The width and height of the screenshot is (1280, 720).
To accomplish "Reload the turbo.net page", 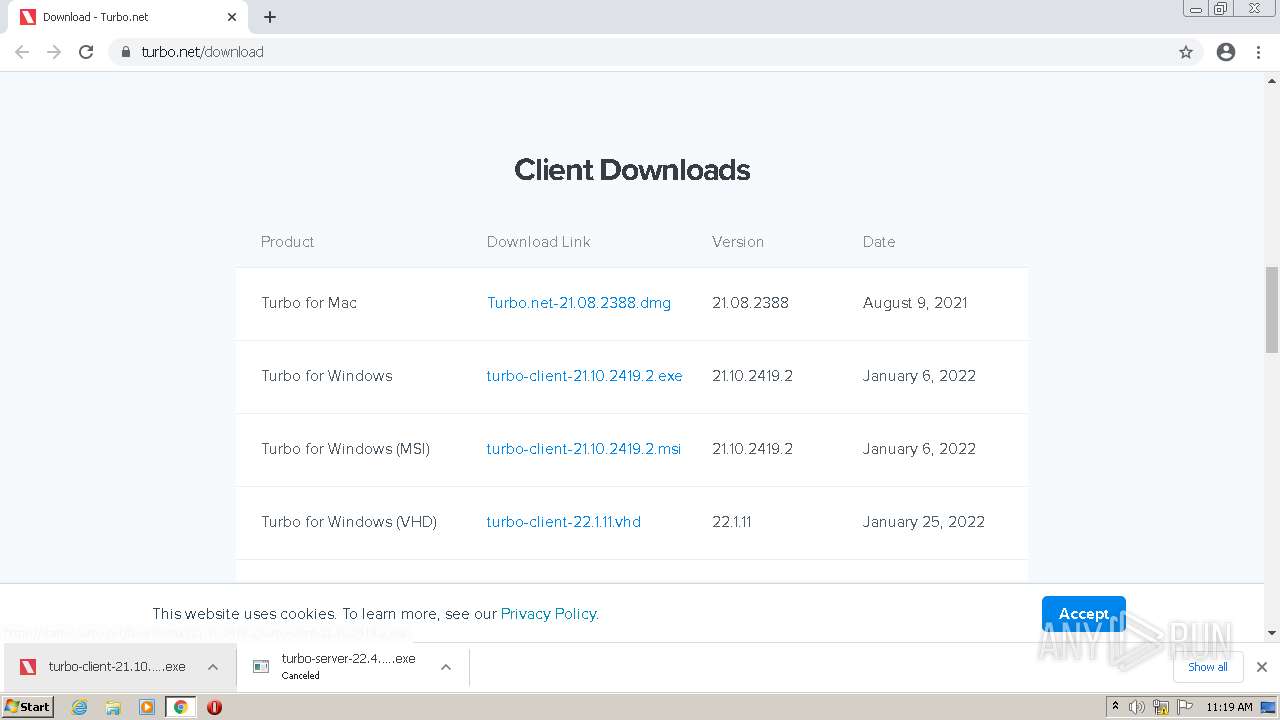I will pos(86,52).
